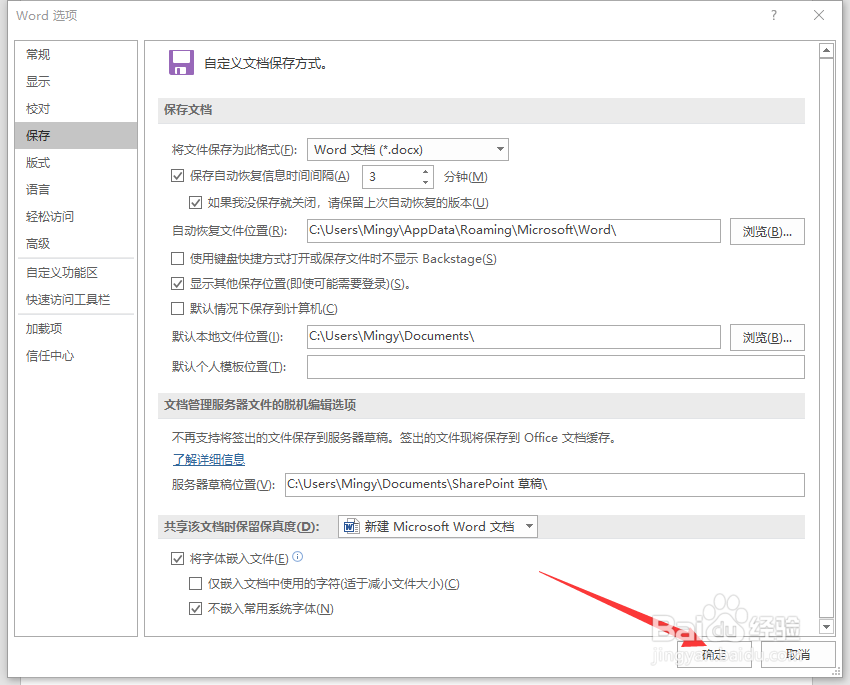850x685 pixels.
Task: Select 版式 category
Action: [76, 163]
